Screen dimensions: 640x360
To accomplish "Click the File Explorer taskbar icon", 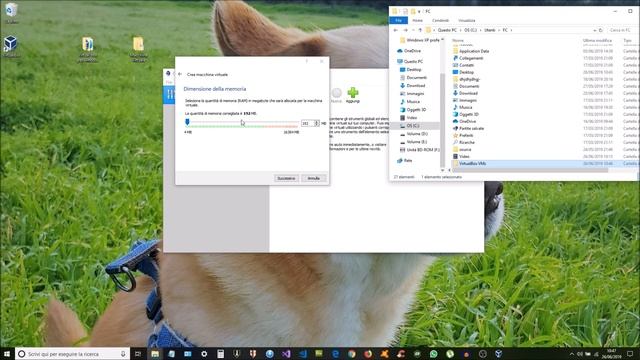I will tap(155, 354).
